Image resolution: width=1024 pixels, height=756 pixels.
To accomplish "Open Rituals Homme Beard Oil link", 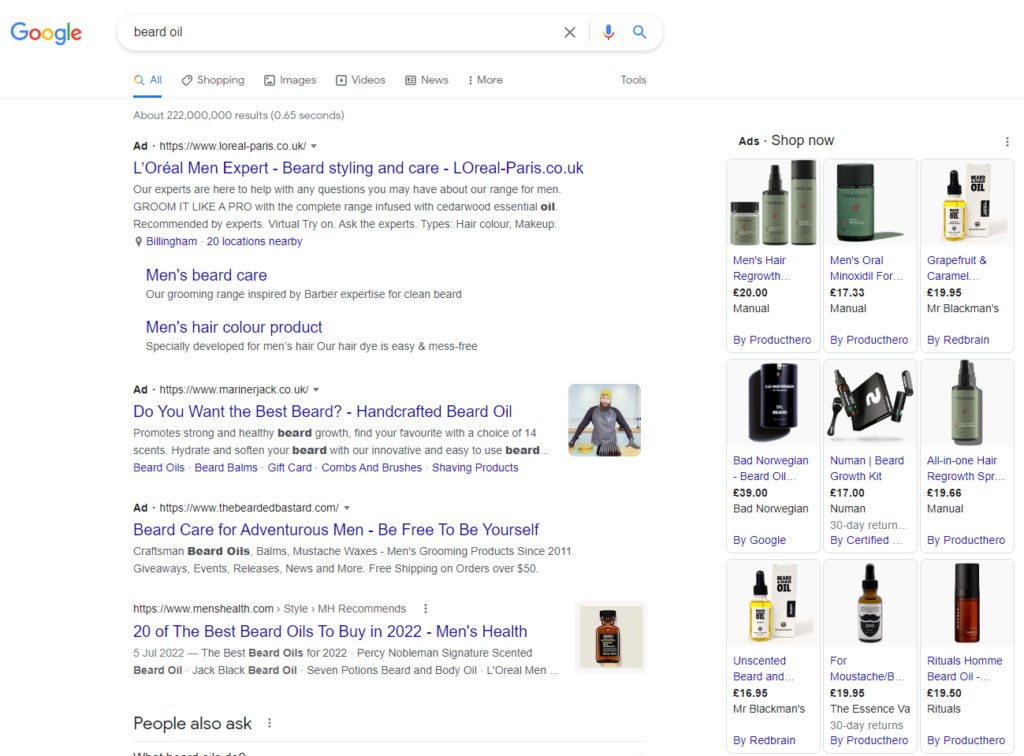I will pyautogui.click(x=965, y=669).
